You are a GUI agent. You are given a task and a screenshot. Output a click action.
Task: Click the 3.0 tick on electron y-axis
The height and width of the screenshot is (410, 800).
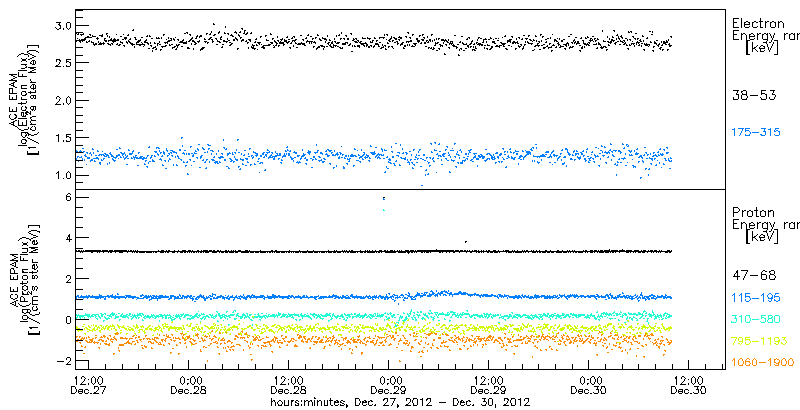(61, 25)
